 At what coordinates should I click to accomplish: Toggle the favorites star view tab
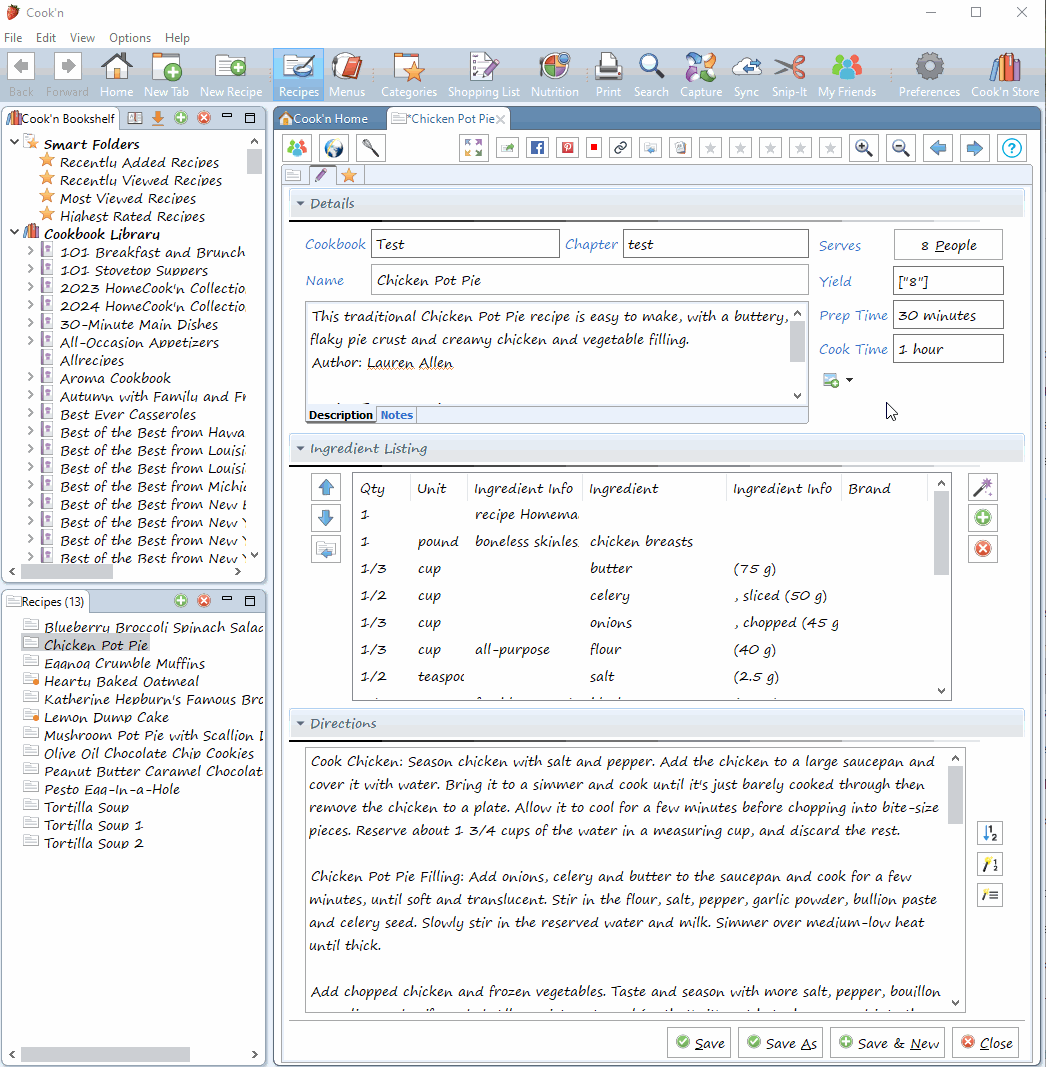(348, 176)
